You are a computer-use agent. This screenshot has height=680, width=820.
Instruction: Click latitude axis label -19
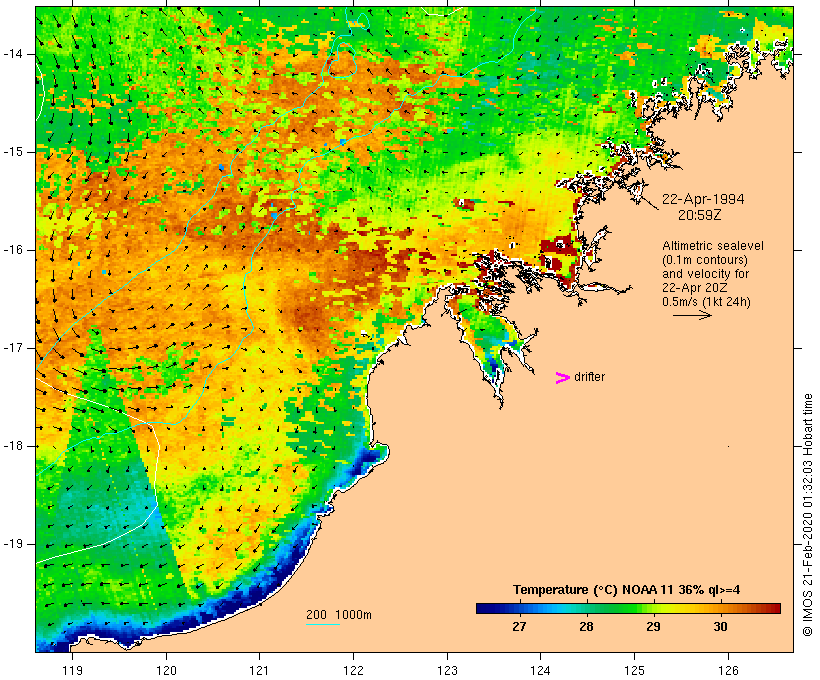13,544
